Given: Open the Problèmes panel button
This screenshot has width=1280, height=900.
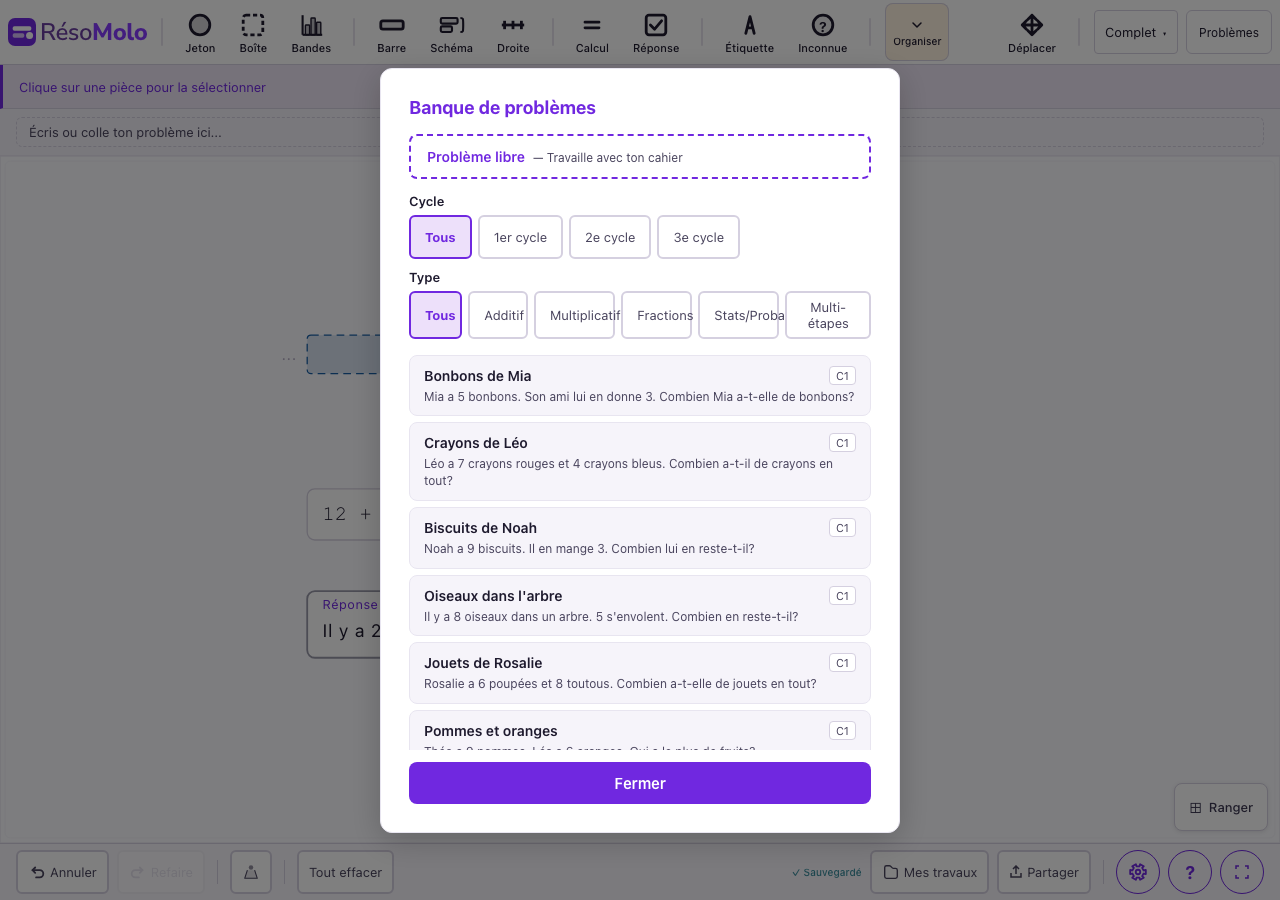Looking at the screenshot, I should pos(1228,32).
